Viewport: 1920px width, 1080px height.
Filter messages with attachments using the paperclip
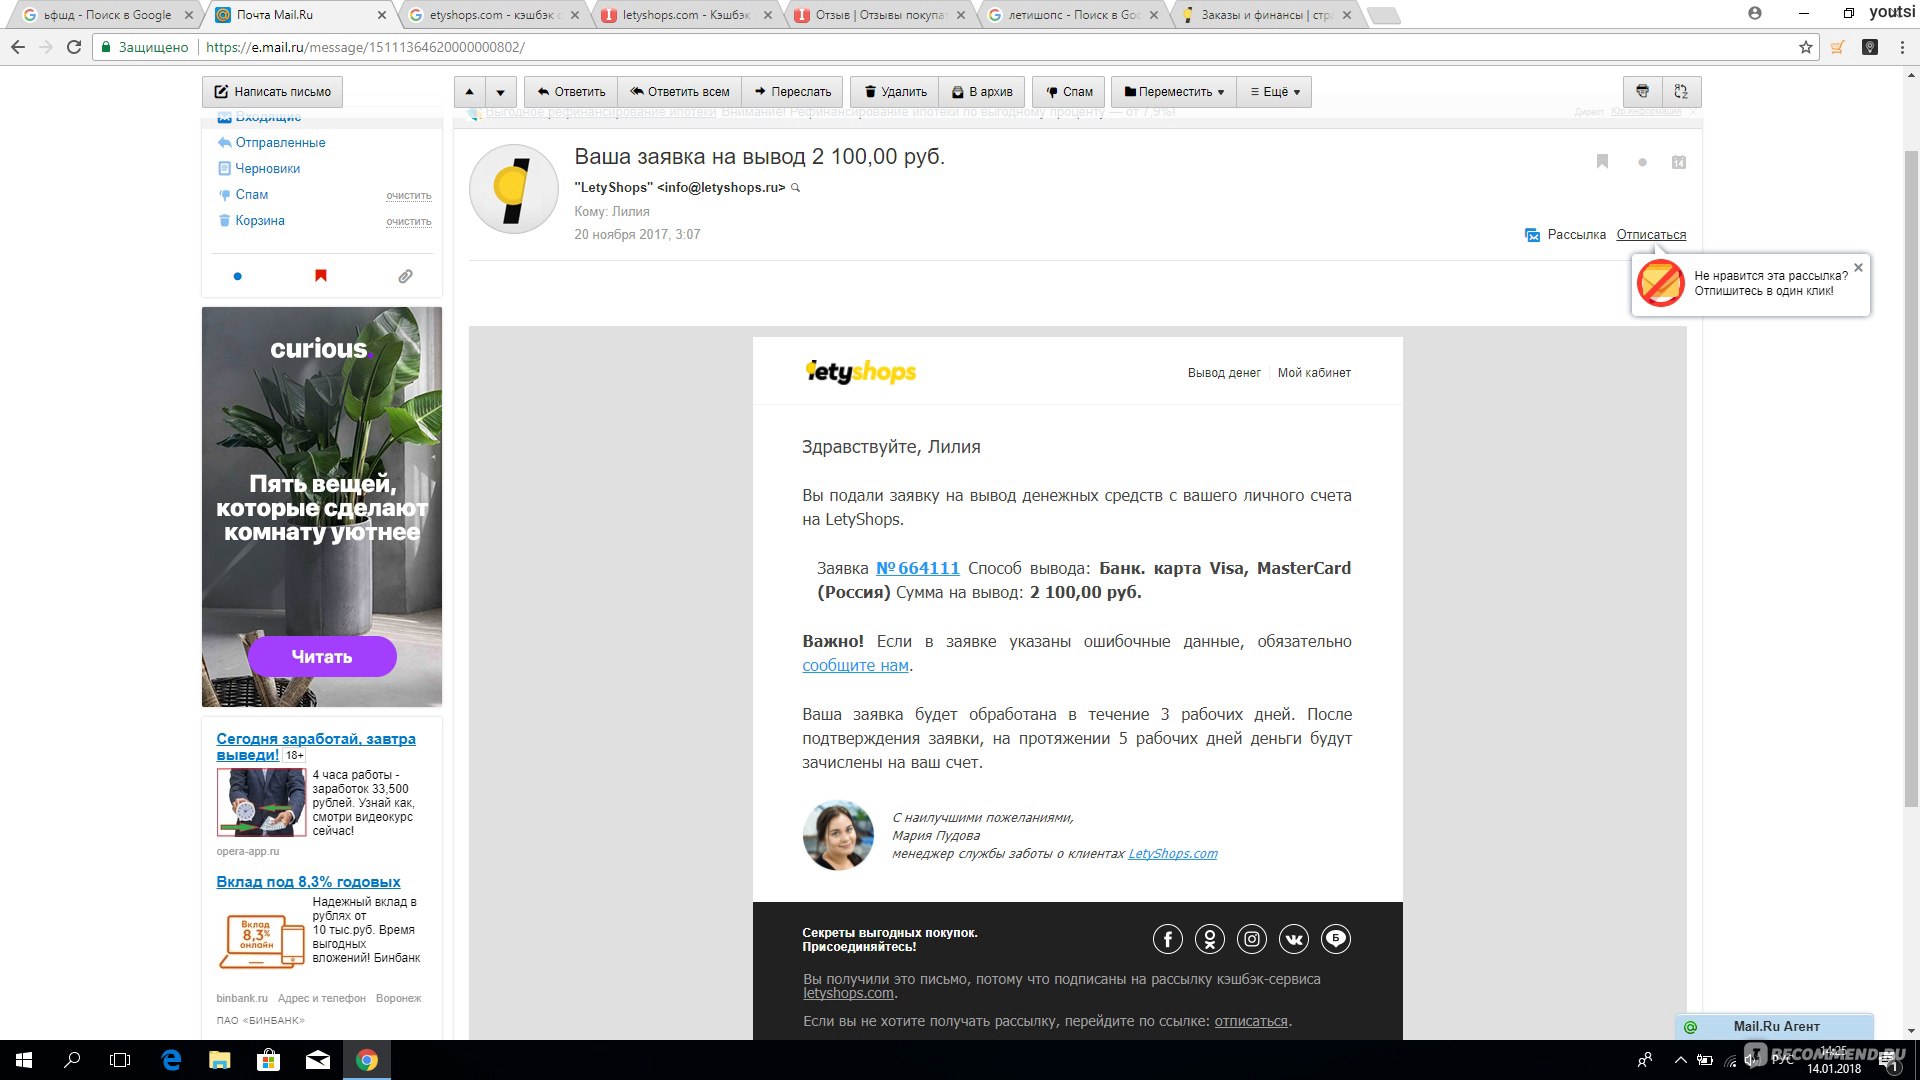[405, 276]
